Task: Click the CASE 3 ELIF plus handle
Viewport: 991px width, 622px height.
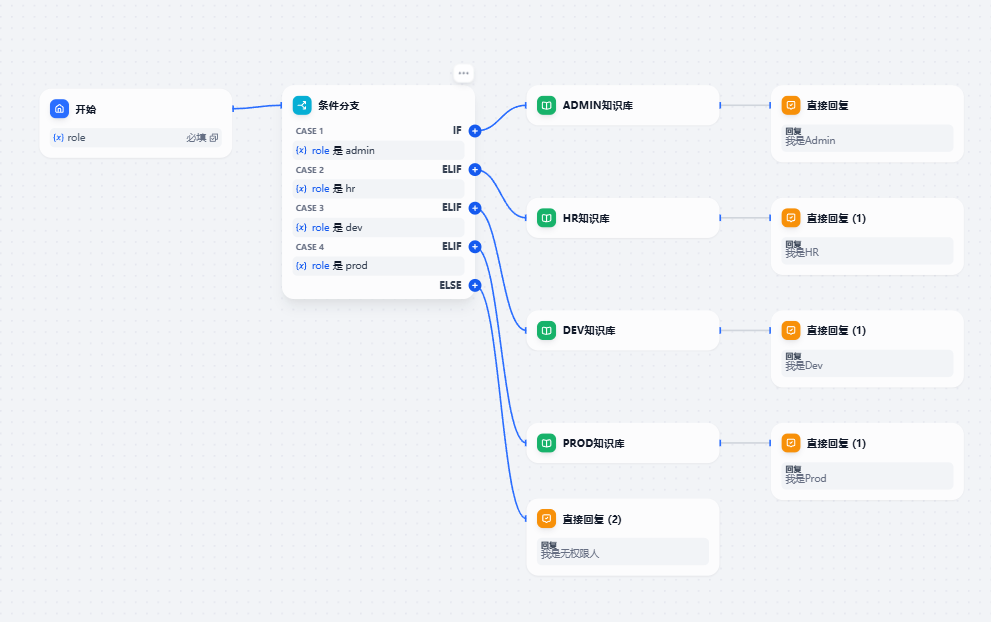Action: [475, 208]
